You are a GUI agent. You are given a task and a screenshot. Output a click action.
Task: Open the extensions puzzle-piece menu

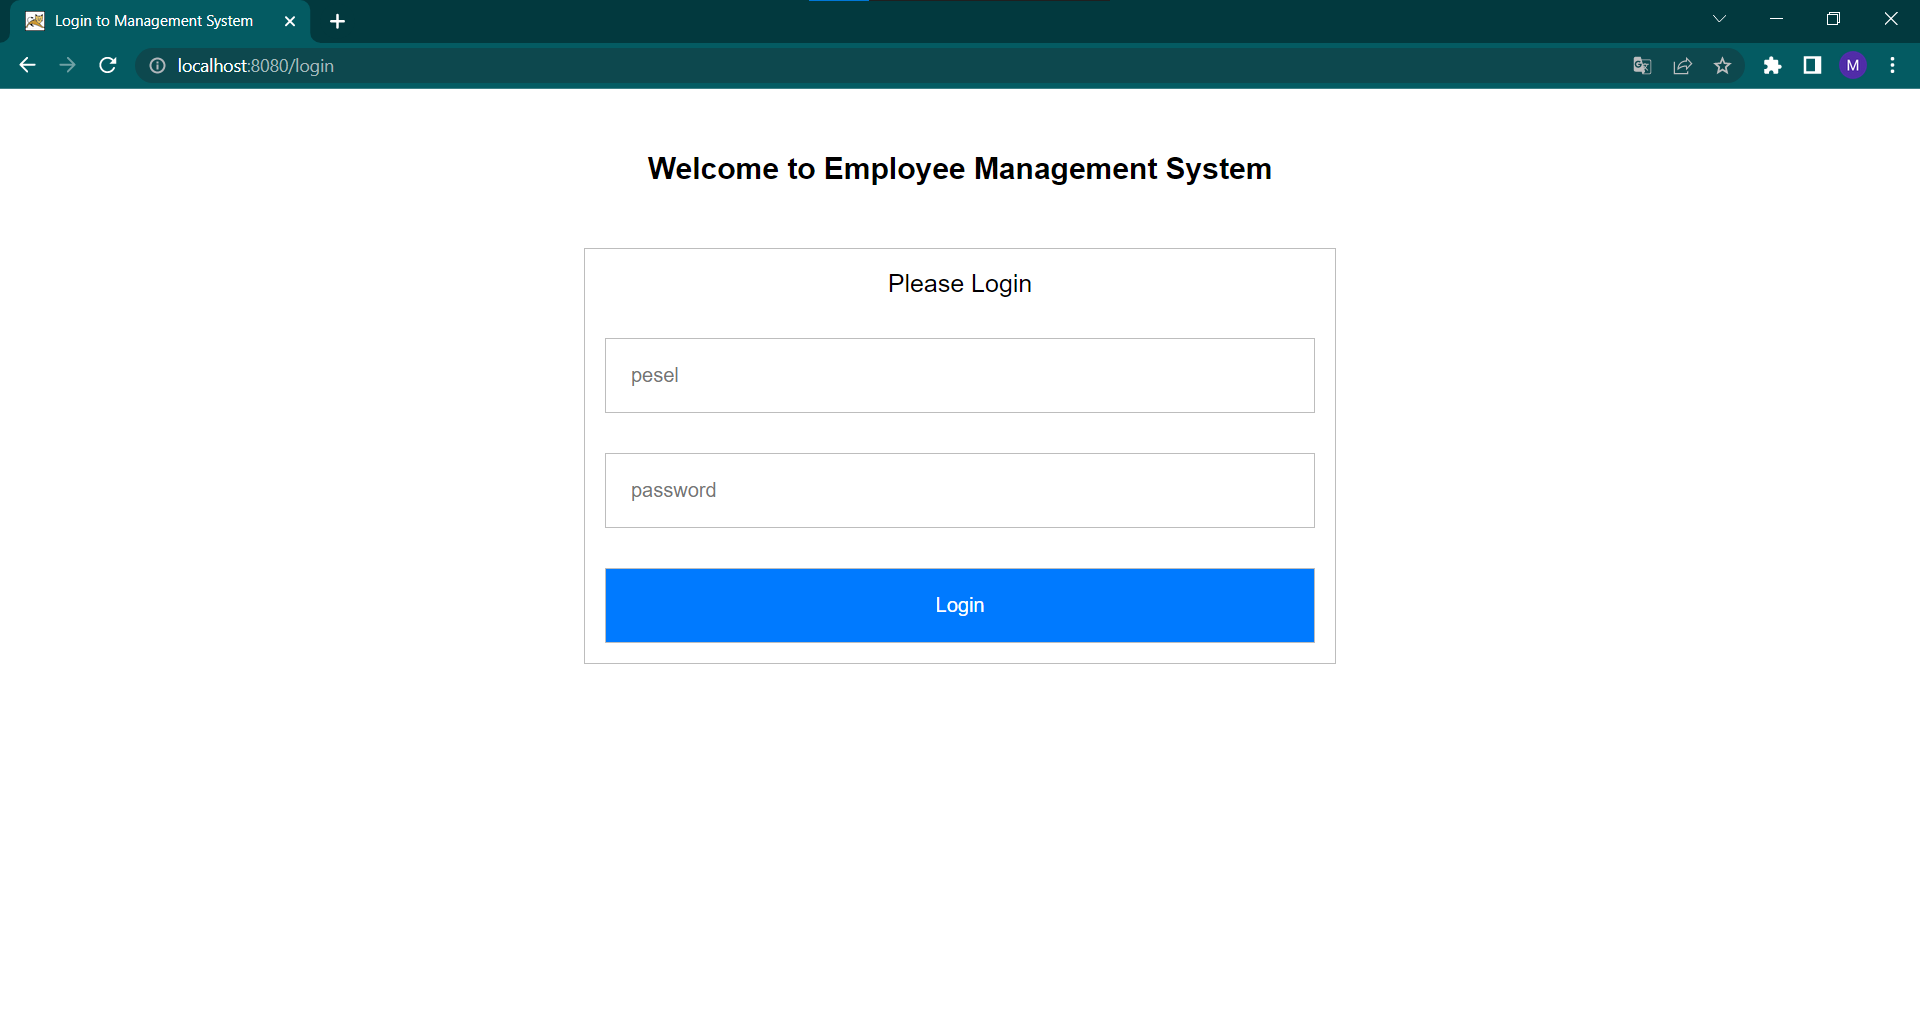(1773, 65)
